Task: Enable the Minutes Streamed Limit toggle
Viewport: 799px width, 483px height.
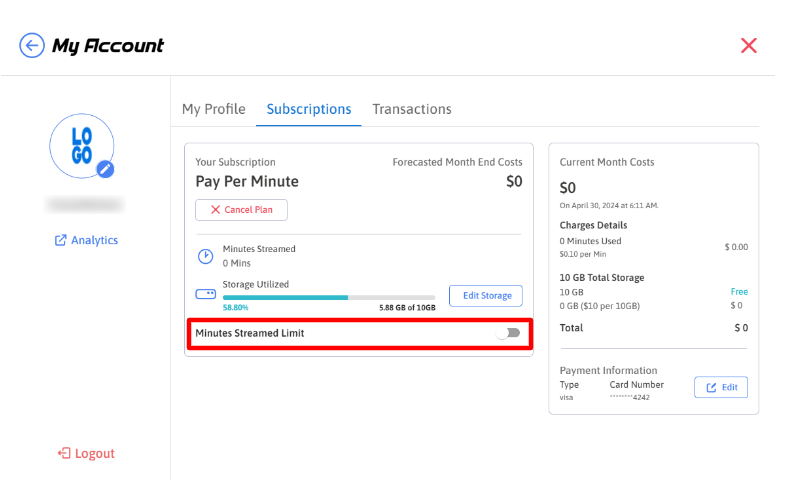Action: tap(511, 333)
